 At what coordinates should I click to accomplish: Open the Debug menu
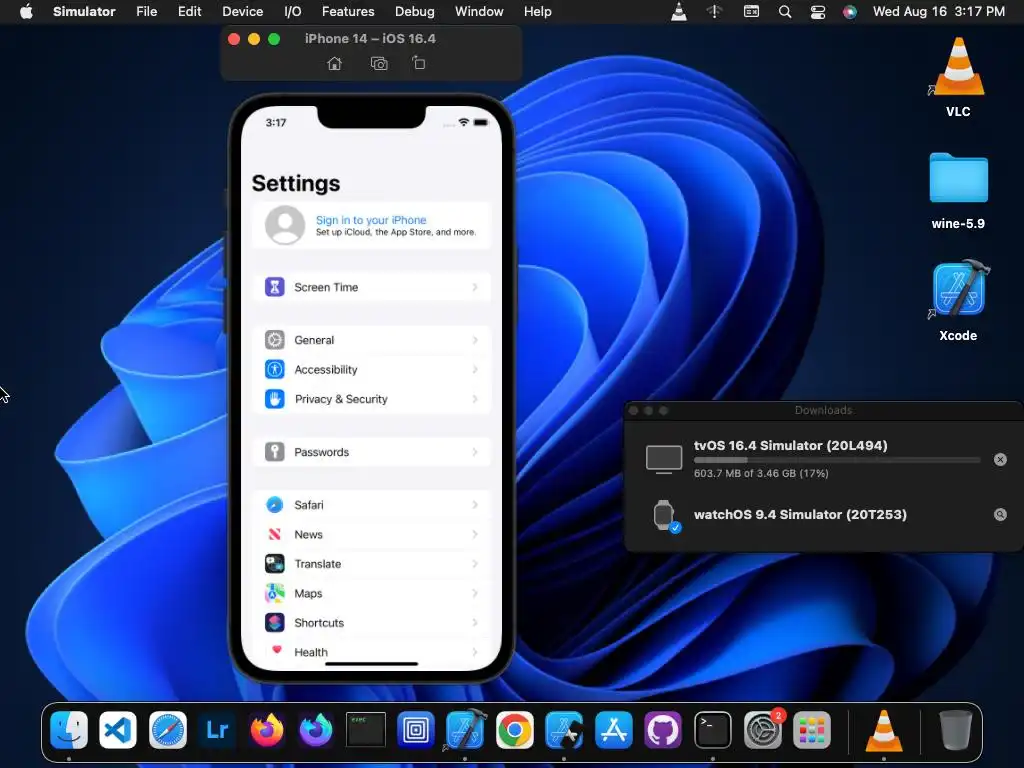[x=415, y=11]
